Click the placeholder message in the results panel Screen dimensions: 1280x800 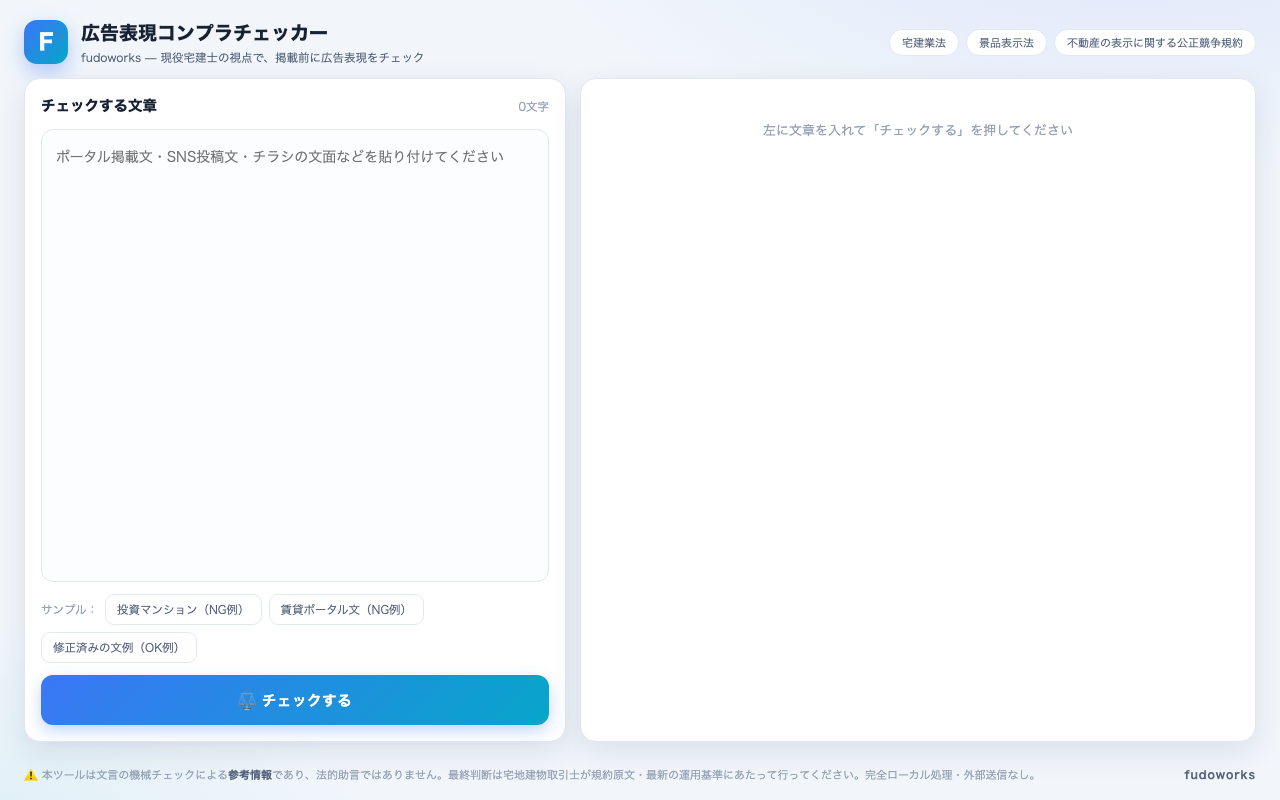[918, 130]
